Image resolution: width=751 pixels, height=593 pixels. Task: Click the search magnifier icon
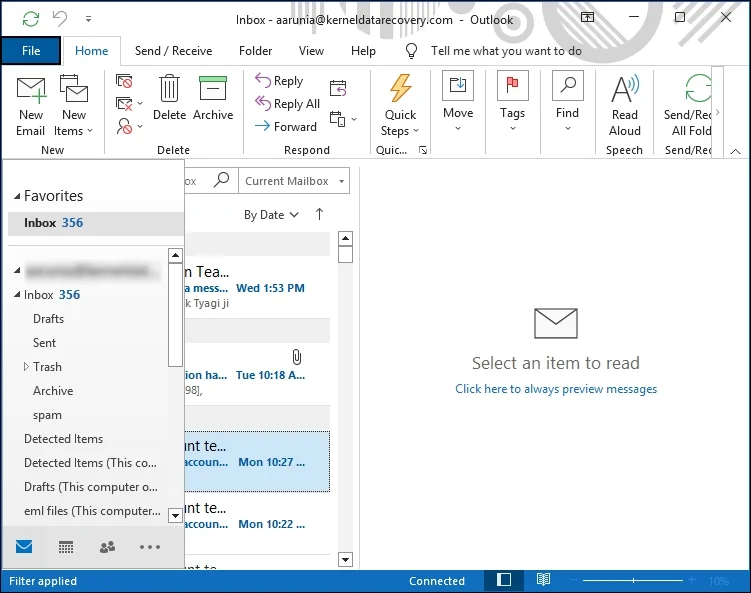(221, 180)
